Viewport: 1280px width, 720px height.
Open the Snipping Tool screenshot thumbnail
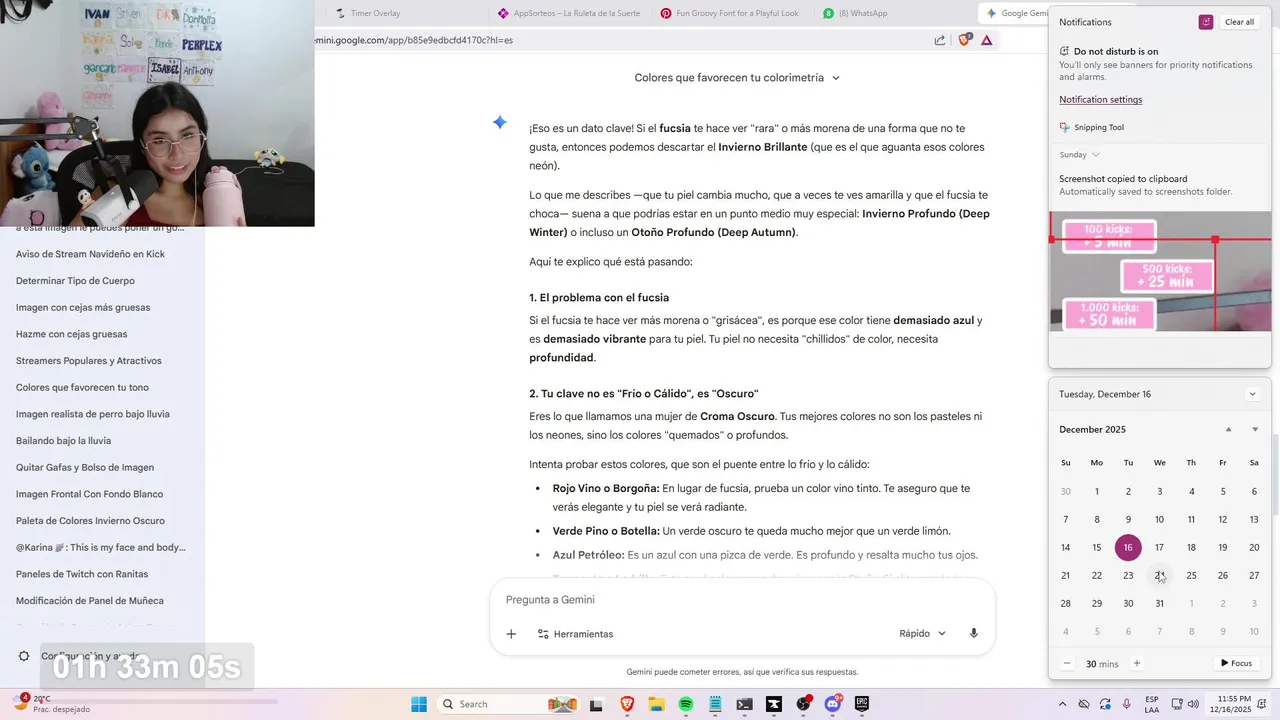[x=1160, y=271]
